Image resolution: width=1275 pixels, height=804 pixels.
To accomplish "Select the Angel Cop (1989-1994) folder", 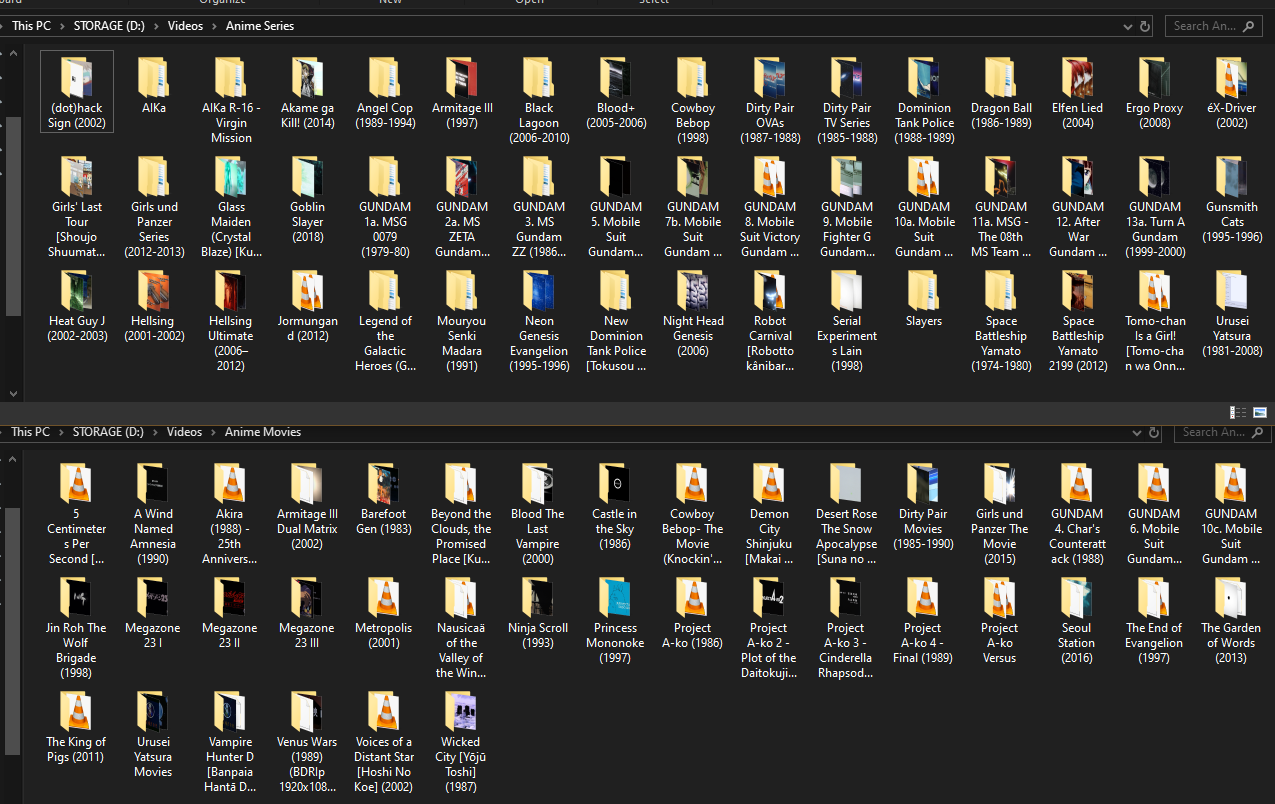I will 385,91.
